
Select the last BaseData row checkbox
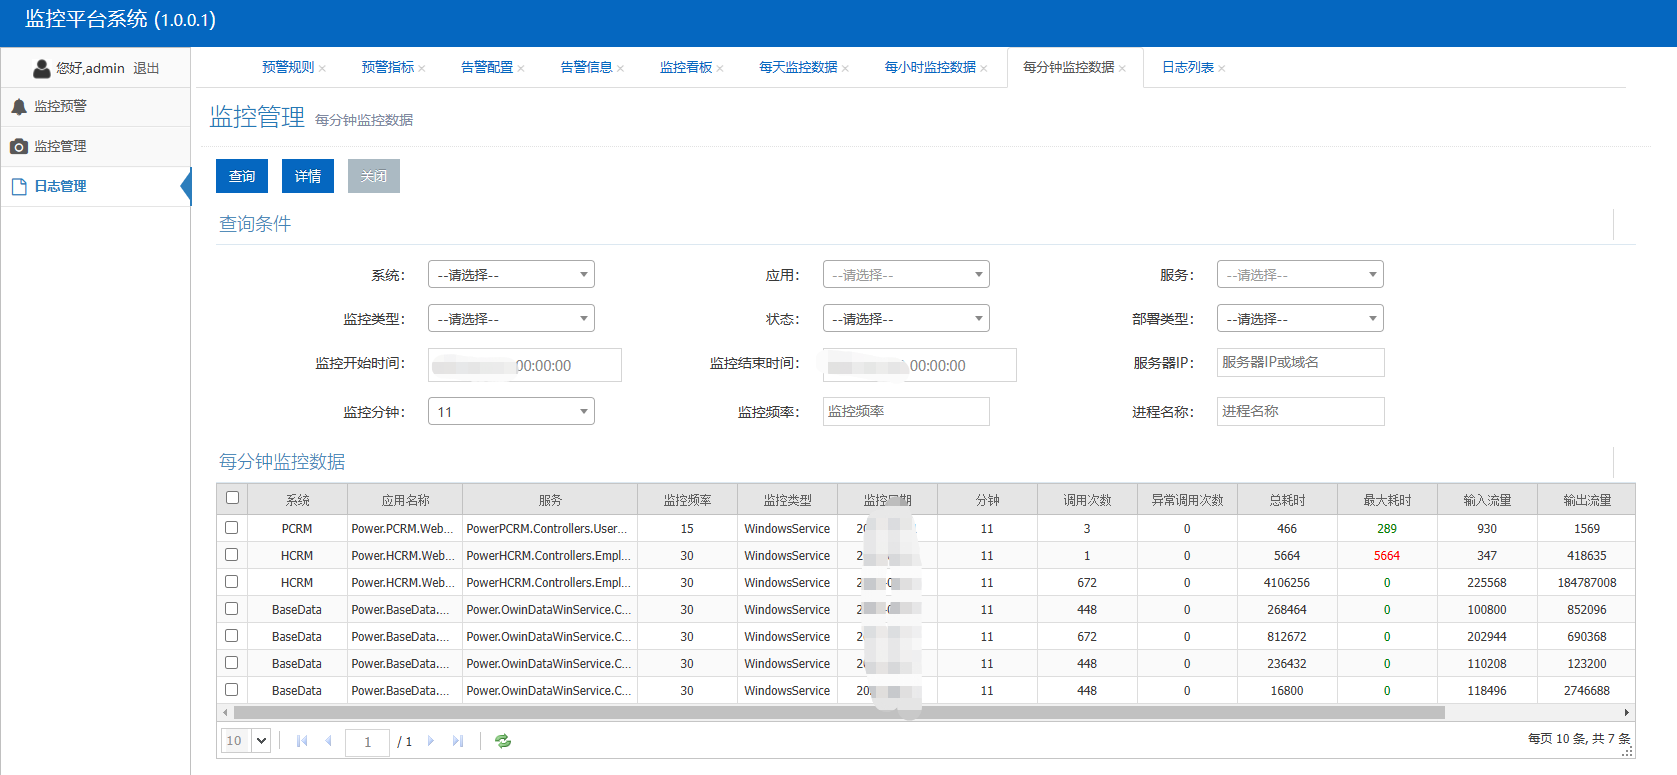point(232,690)
